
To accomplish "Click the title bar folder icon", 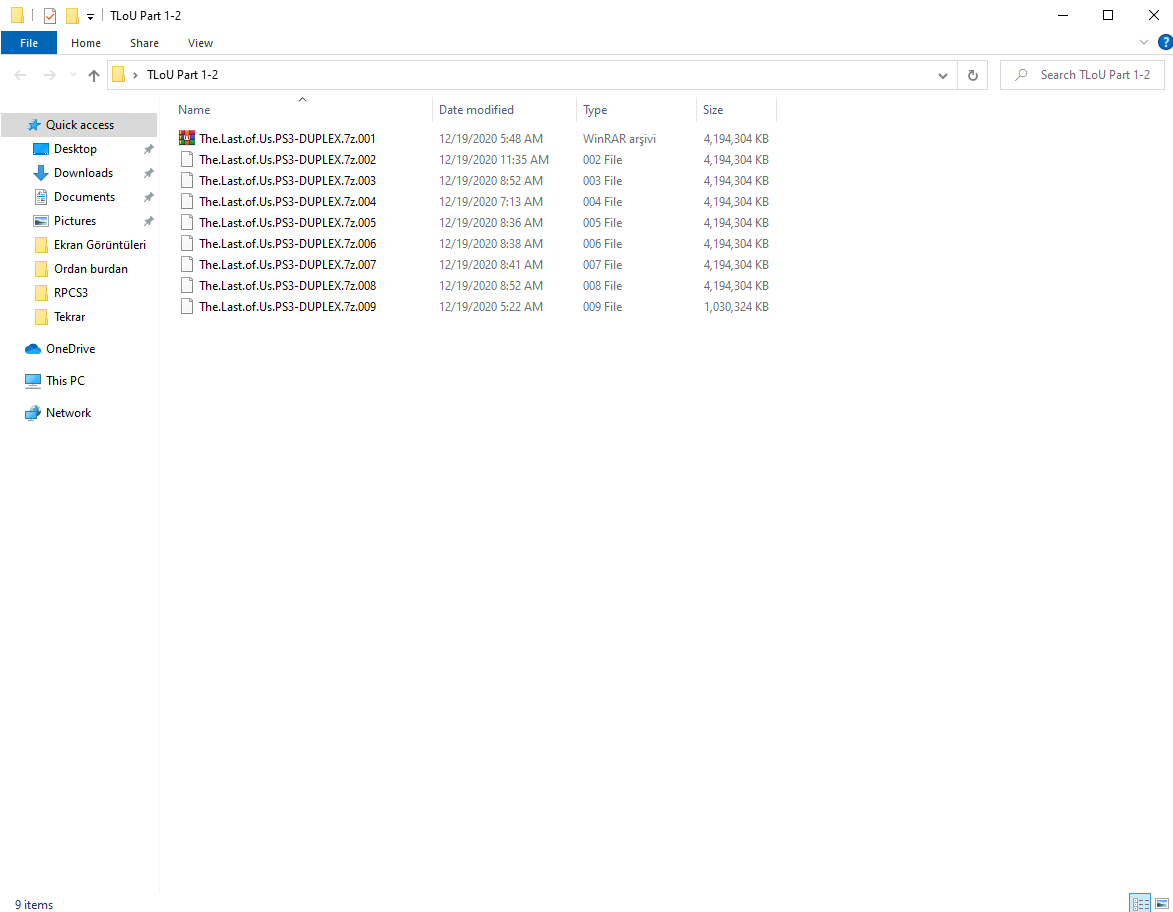I will click(x=17, y=16).
